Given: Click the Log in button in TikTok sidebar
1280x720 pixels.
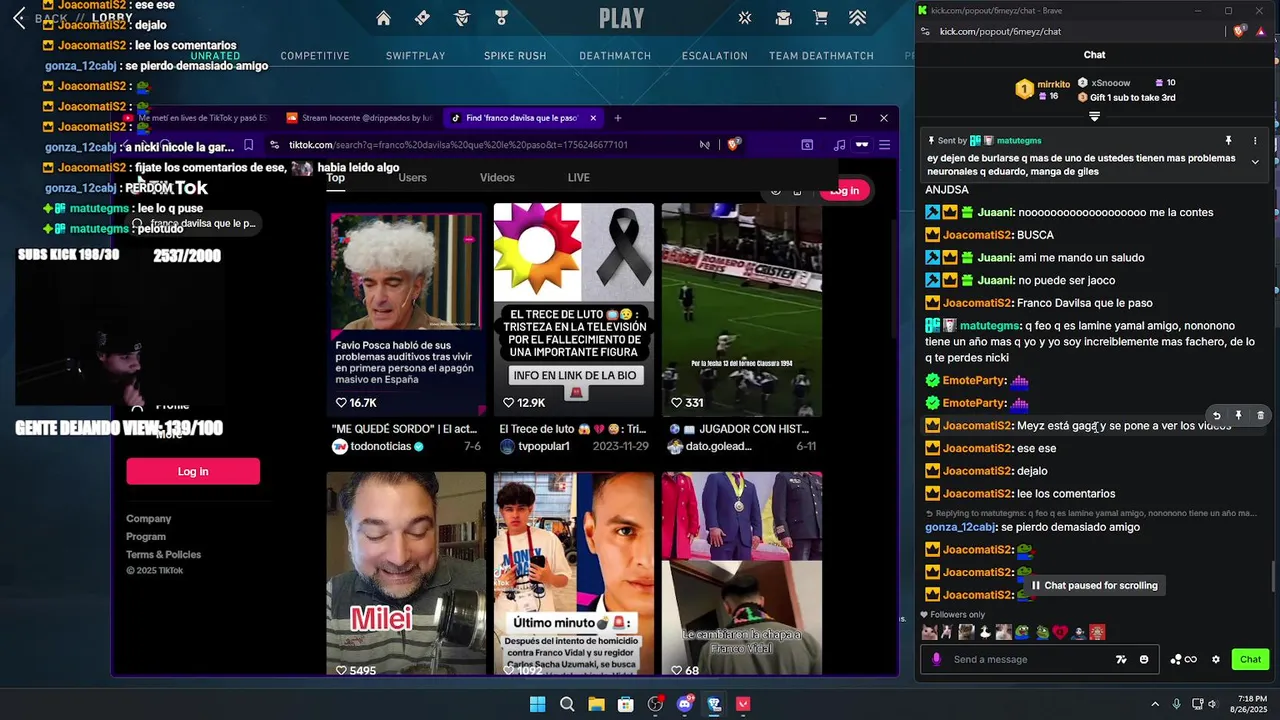Looking at the screenshot, I should pos(193,471).
